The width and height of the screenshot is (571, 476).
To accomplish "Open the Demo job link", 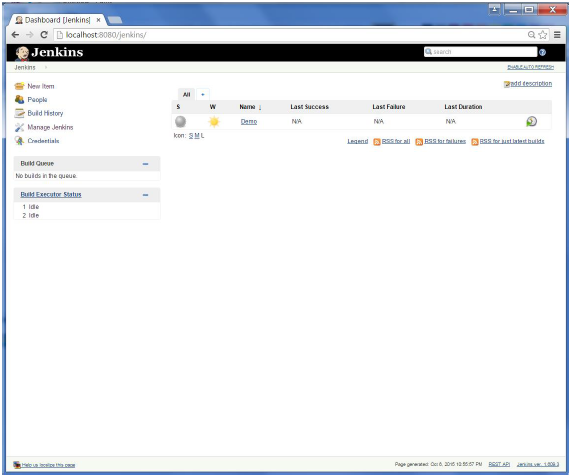I will (249, 122).
